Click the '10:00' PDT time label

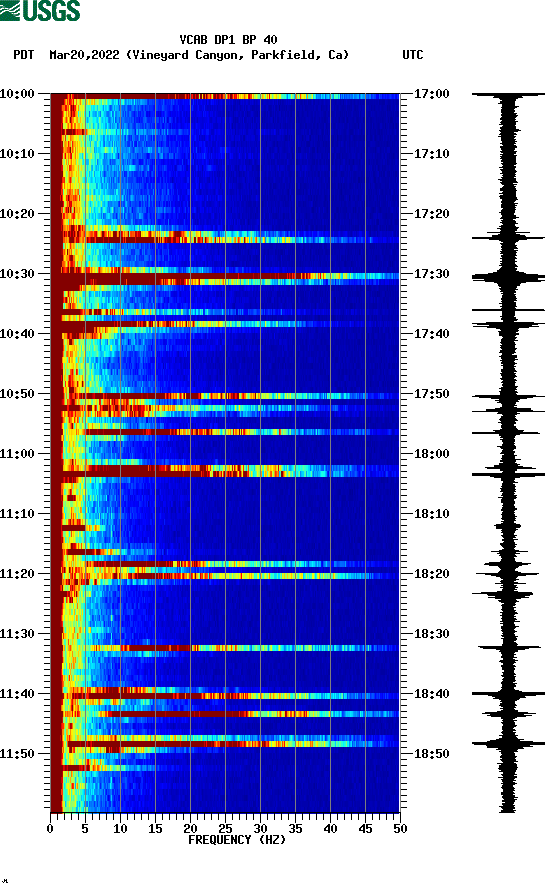point(17,94)
